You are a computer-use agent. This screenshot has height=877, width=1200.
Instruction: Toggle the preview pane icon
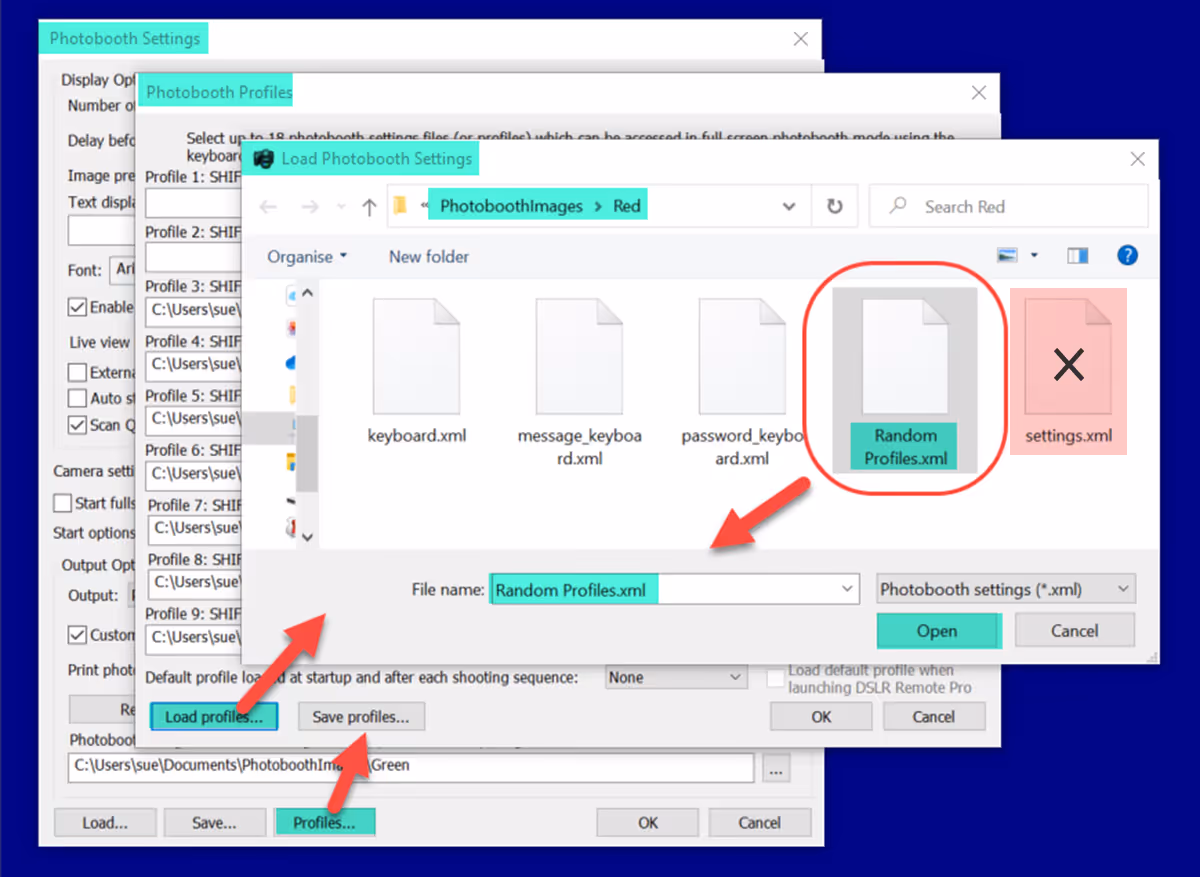[1077, 256]
